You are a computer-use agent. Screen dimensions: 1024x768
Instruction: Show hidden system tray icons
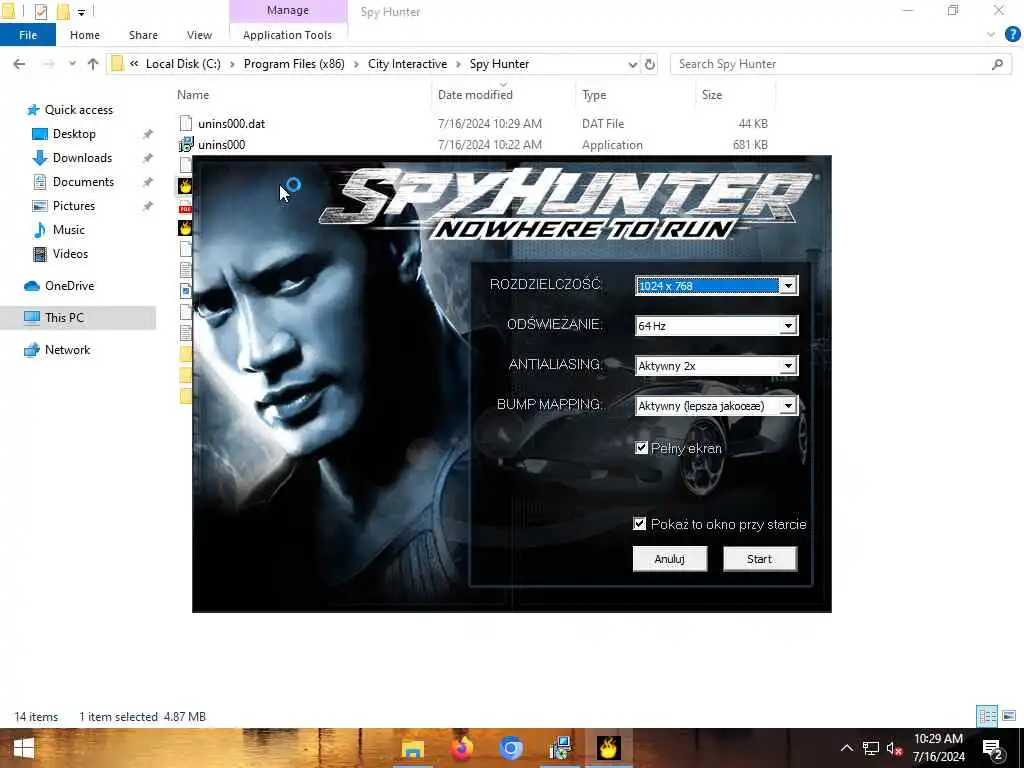pos(846,748)
